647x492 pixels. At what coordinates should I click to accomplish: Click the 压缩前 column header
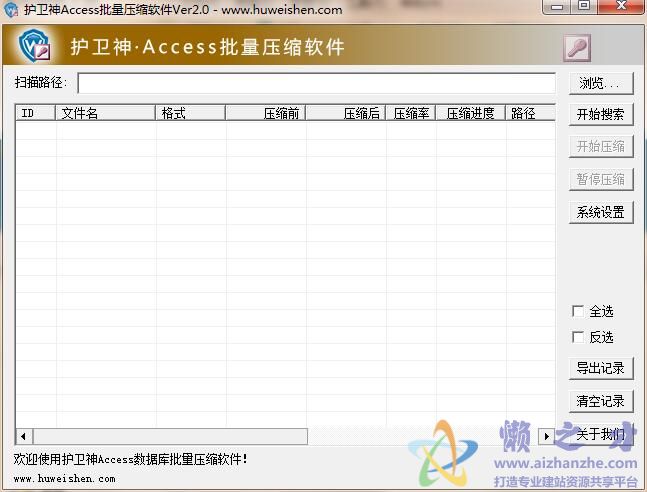point(266,113)
